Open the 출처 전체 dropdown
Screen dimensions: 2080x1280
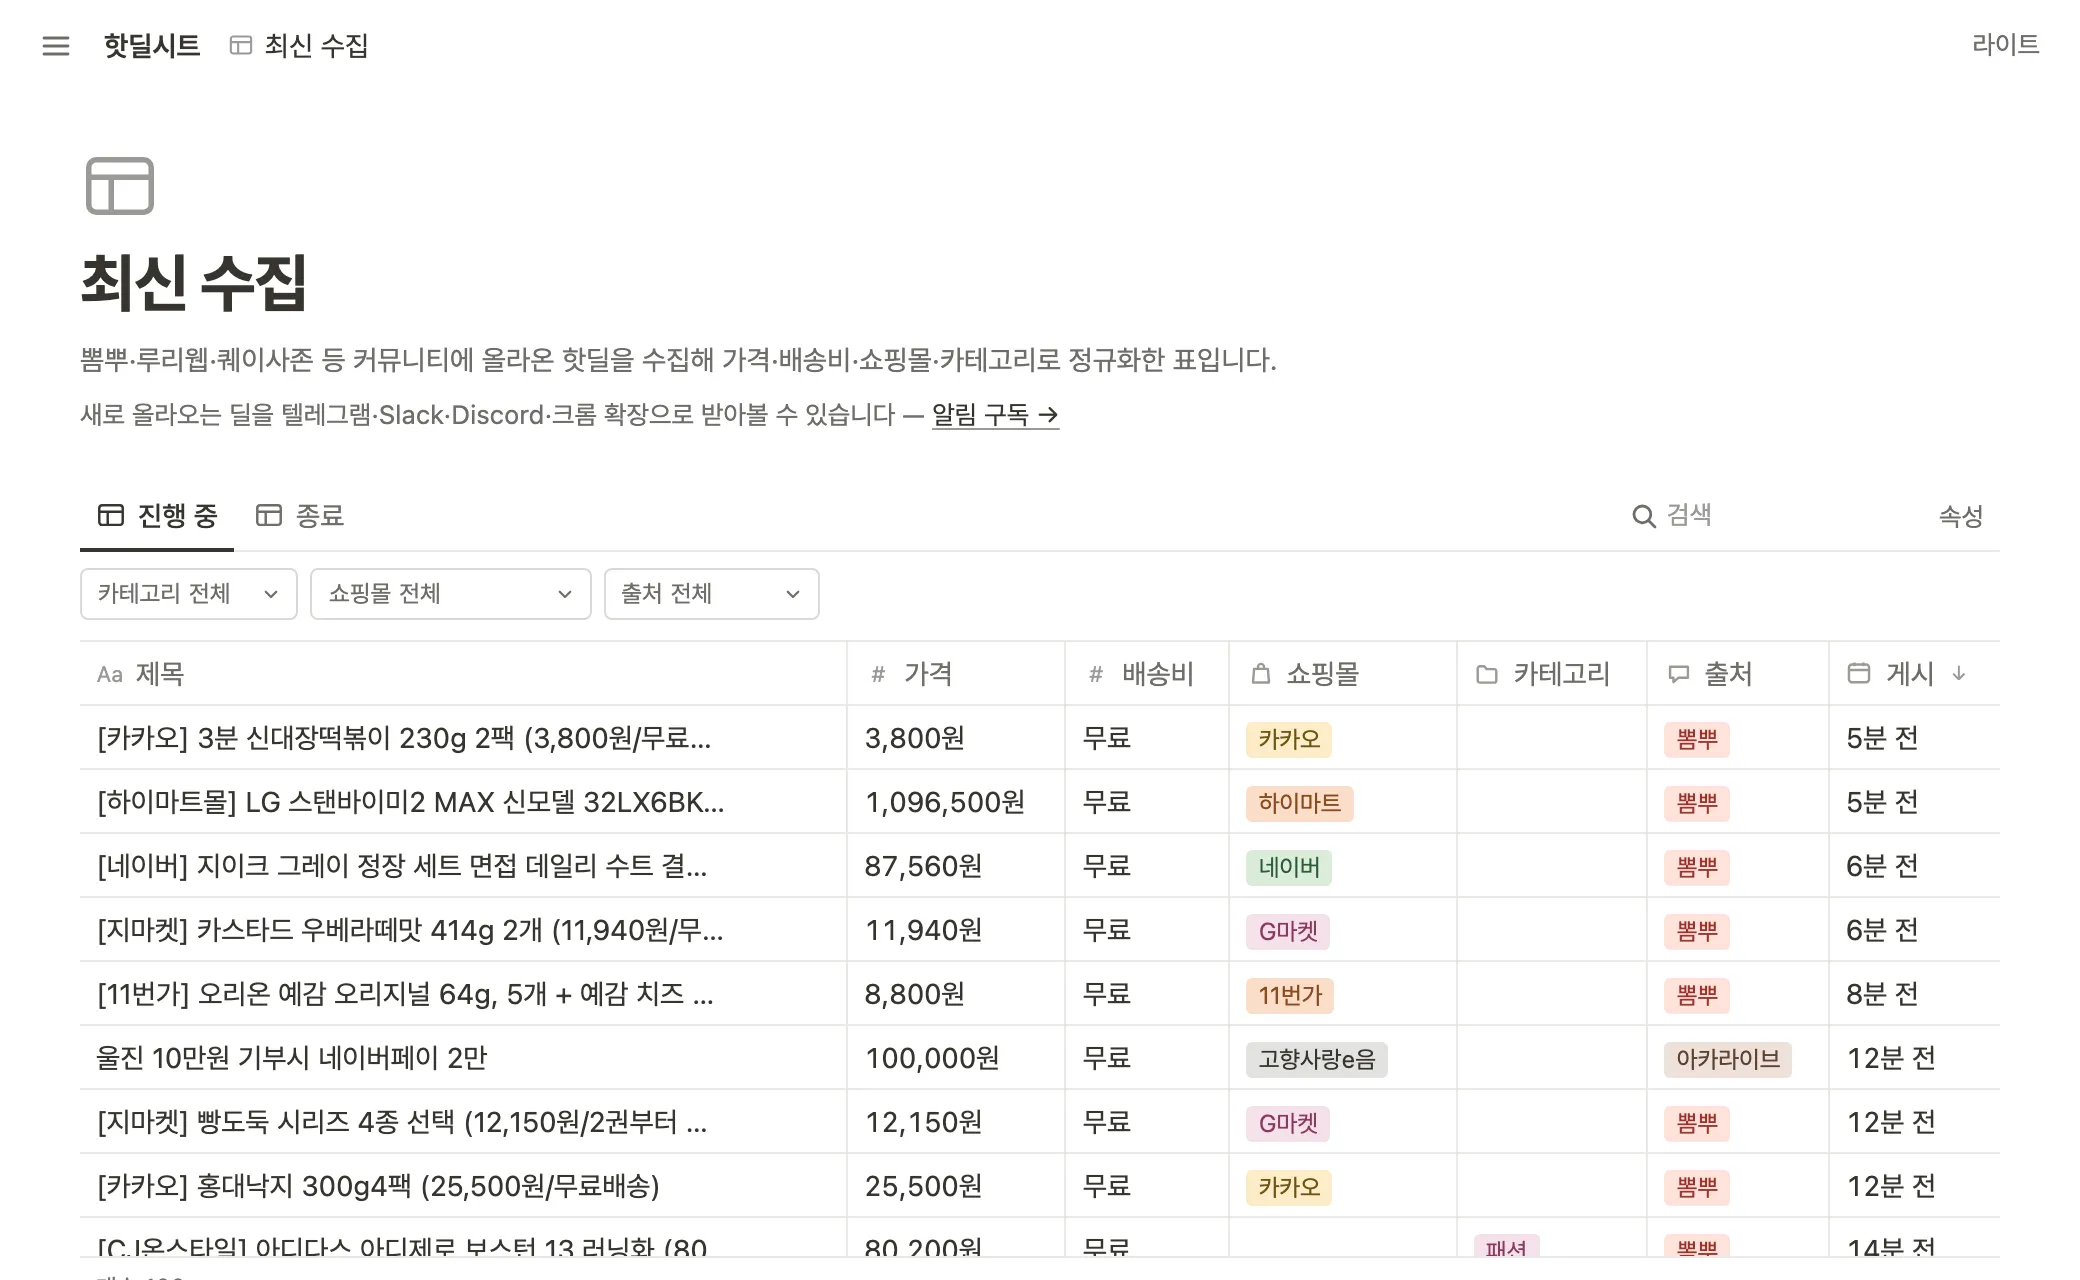pyautogui.click(x=712, y=594)
